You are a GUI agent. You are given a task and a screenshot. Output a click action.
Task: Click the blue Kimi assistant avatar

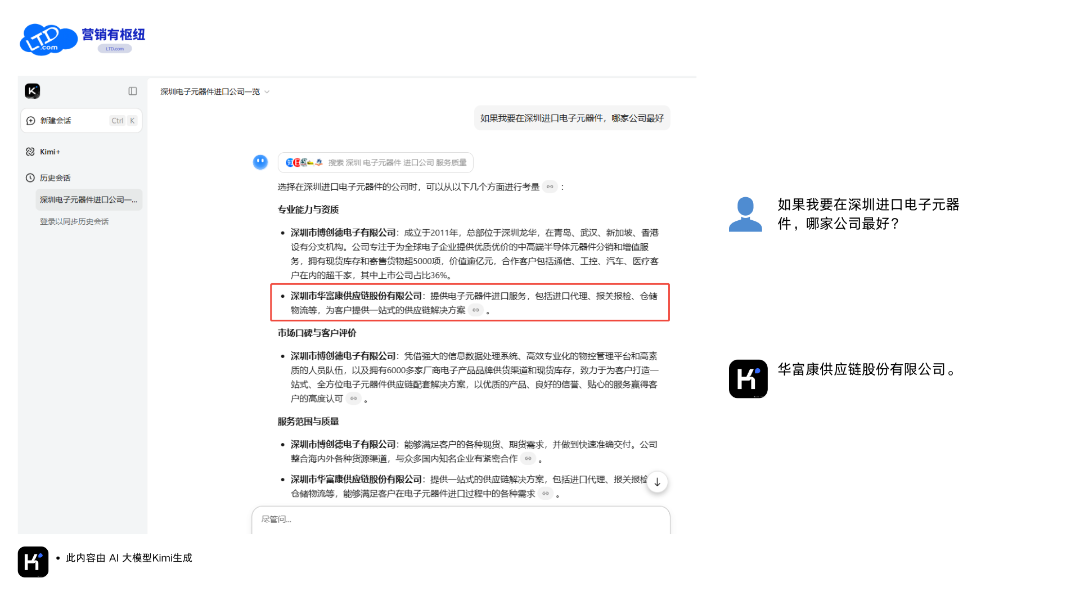tap(260, 162)
